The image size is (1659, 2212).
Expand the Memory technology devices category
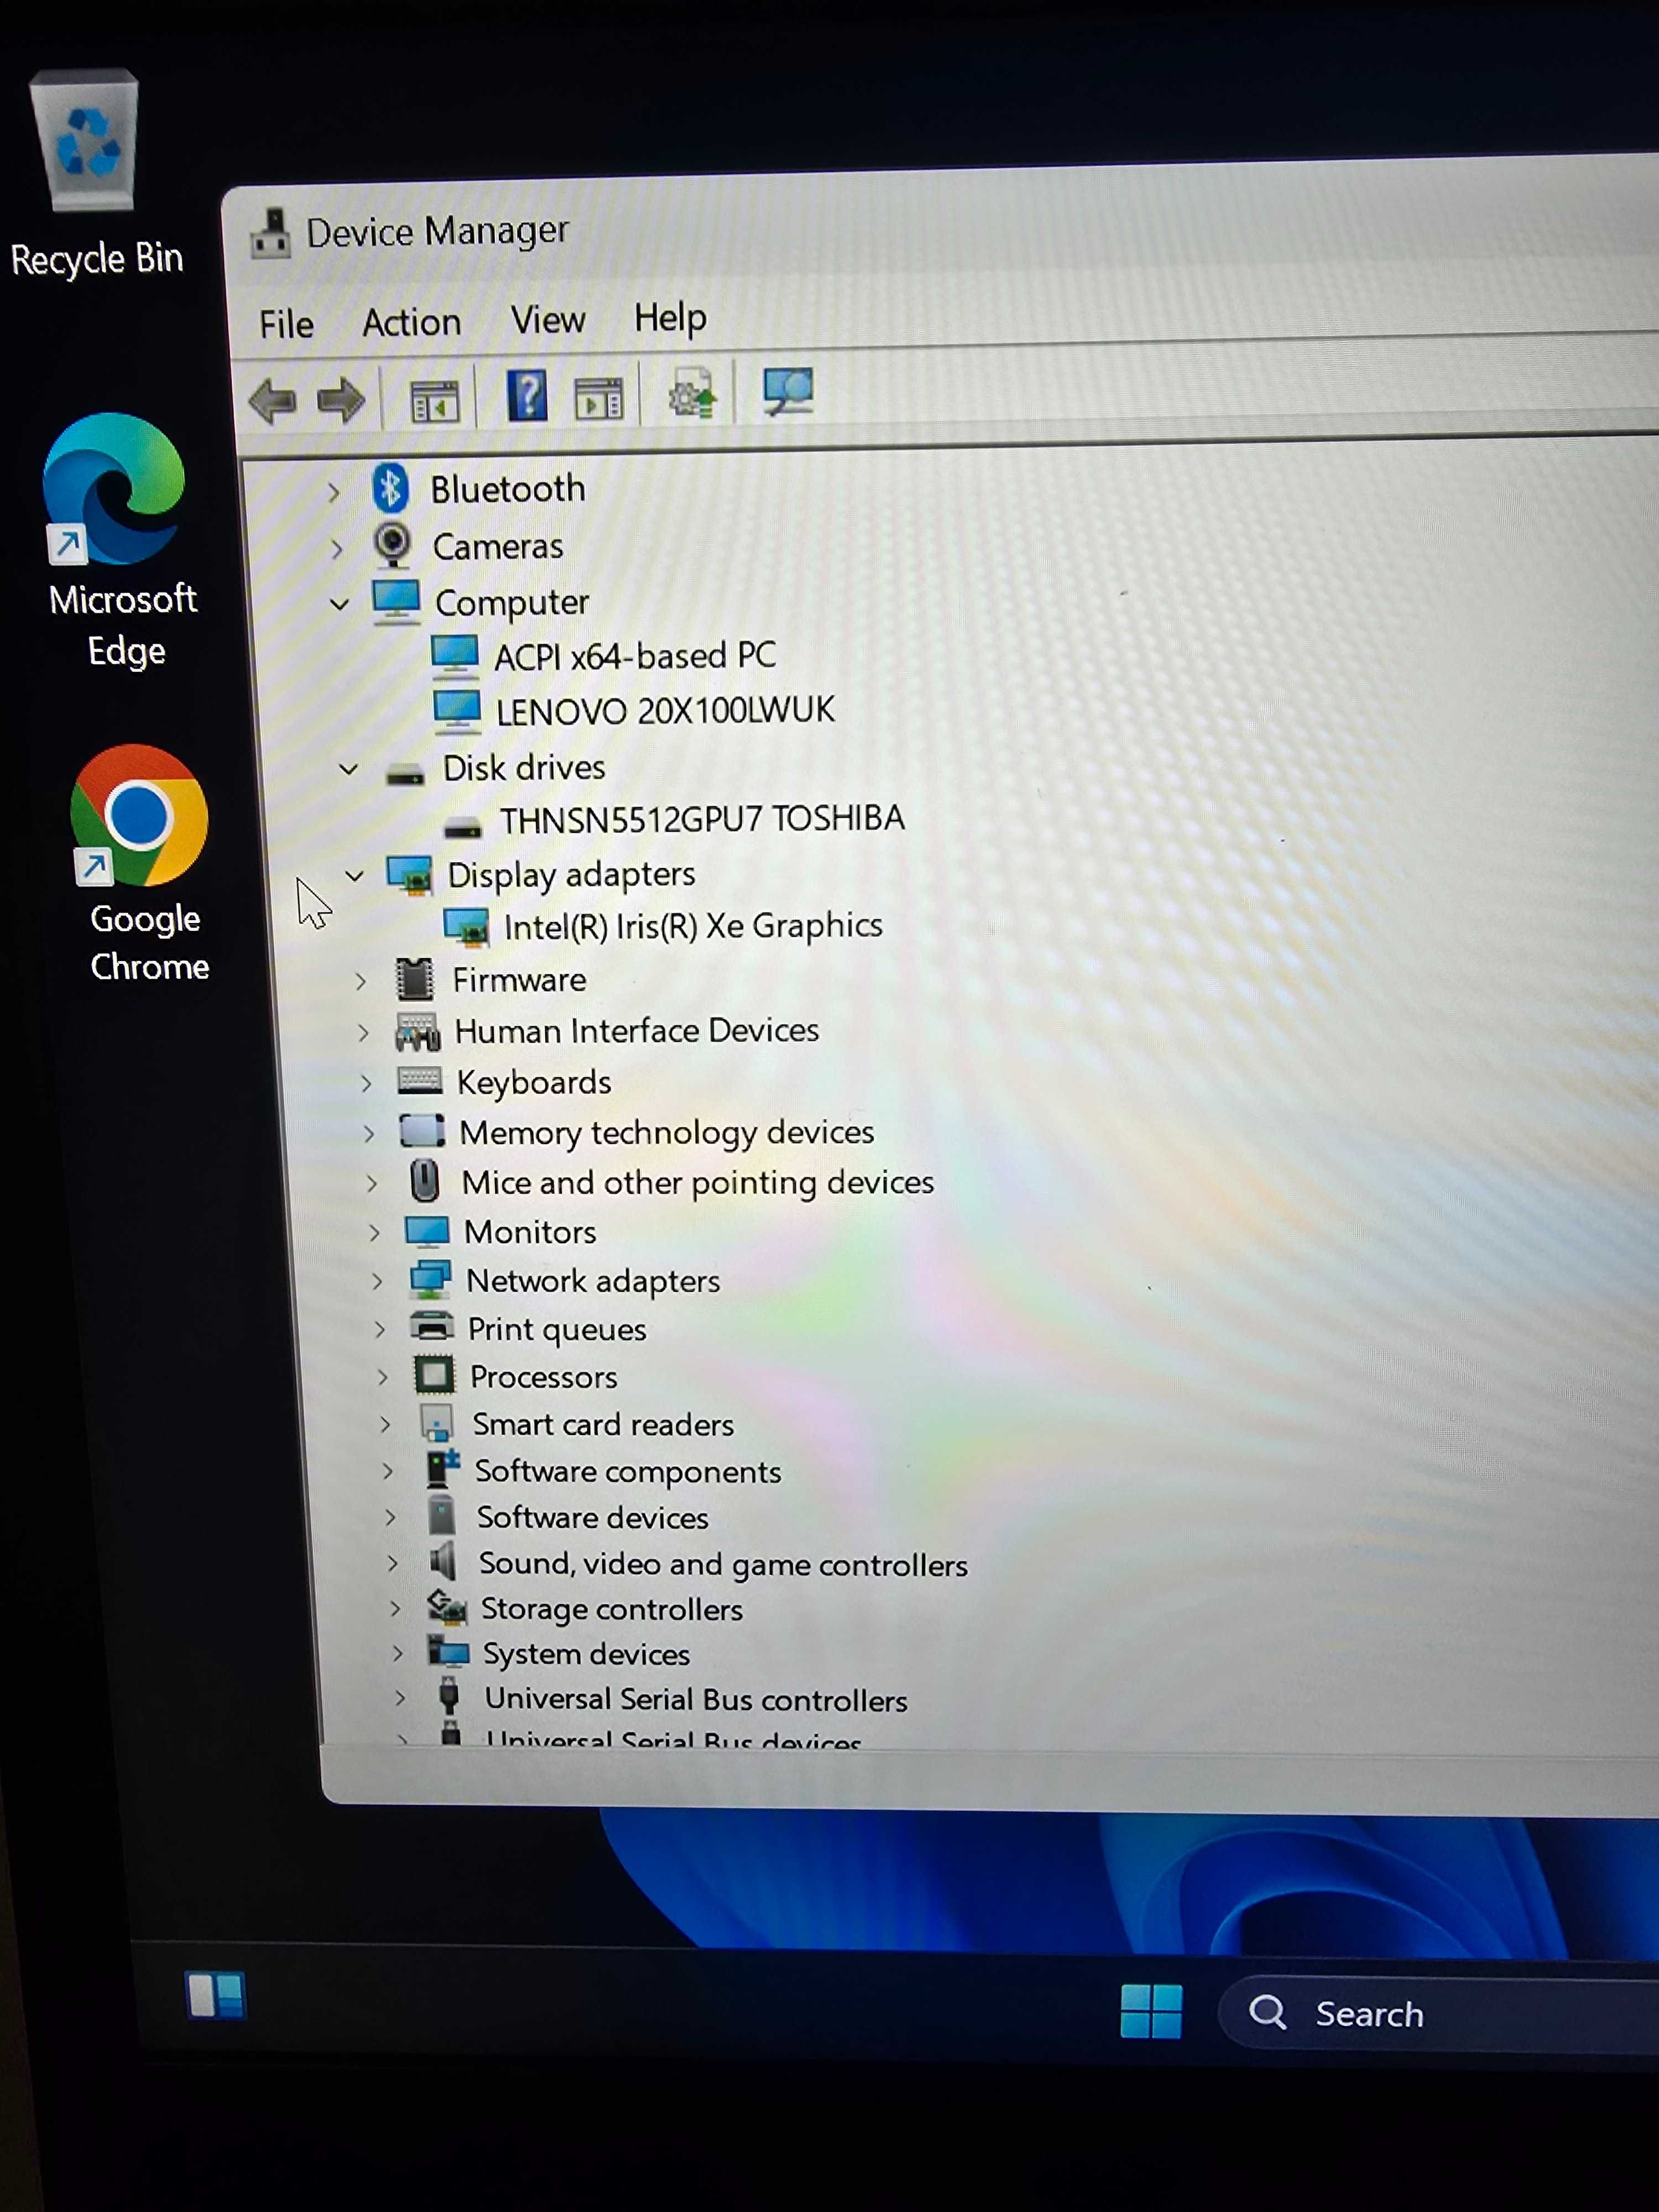pyautogui.click(x=369, y=1133)
